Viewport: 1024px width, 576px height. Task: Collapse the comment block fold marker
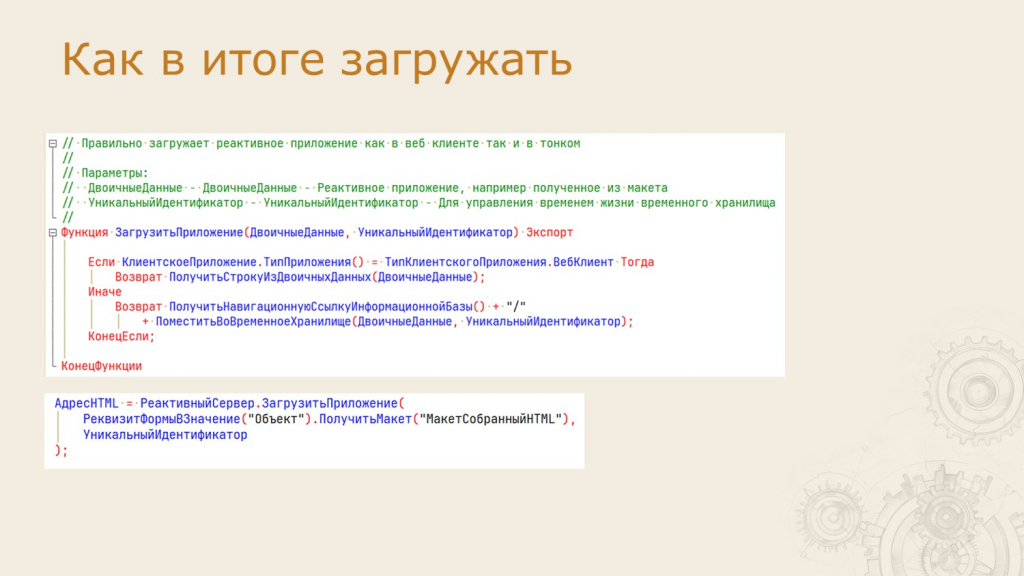(53, 144)
